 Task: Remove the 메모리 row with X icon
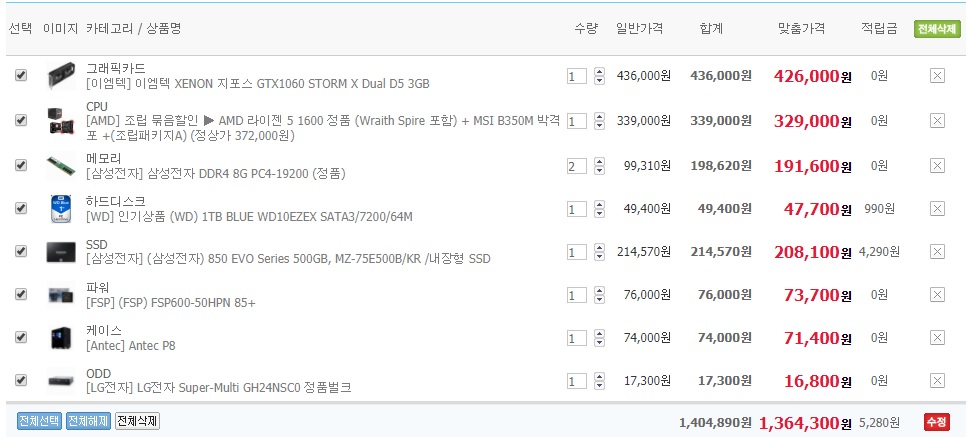pos(937,165)
